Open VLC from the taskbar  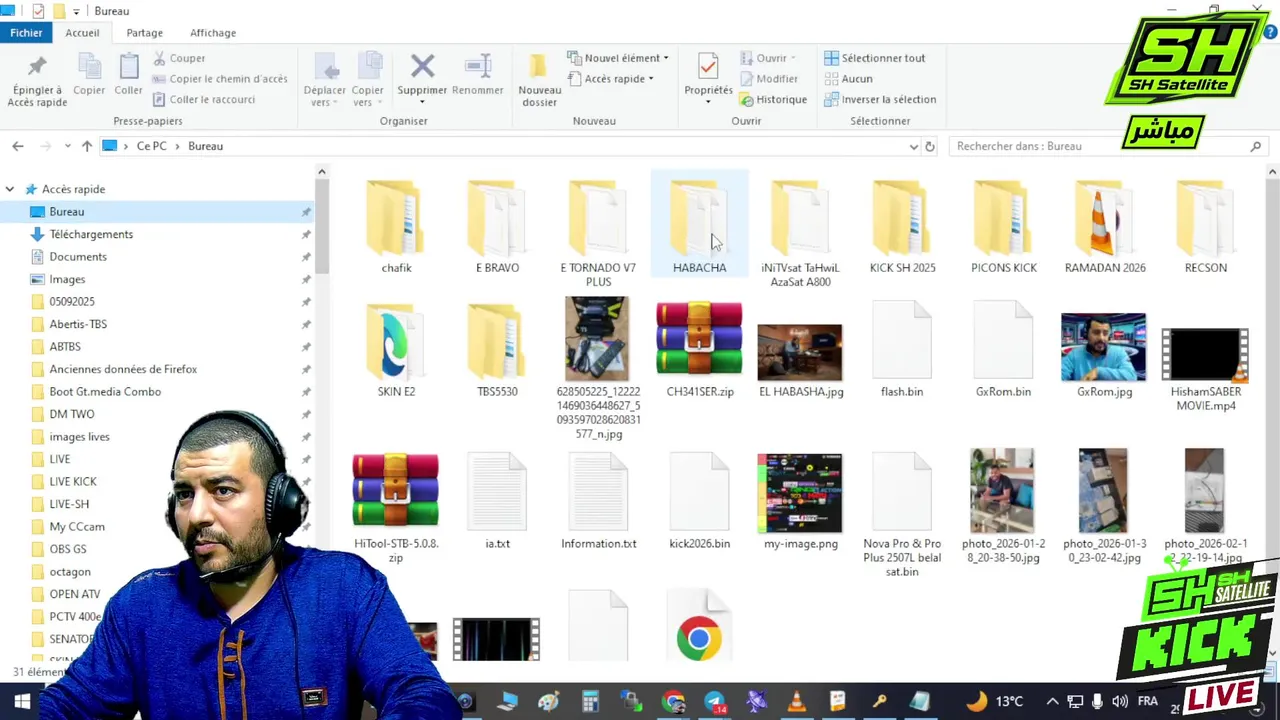coord(796,701)
